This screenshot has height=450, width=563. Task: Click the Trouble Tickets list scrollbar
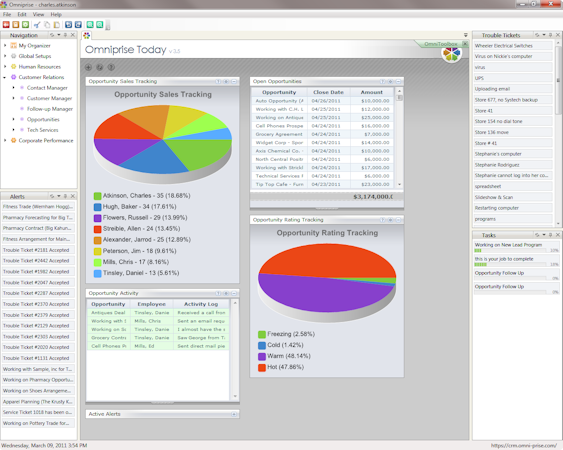pyautogui.click(x=558, y=133)
